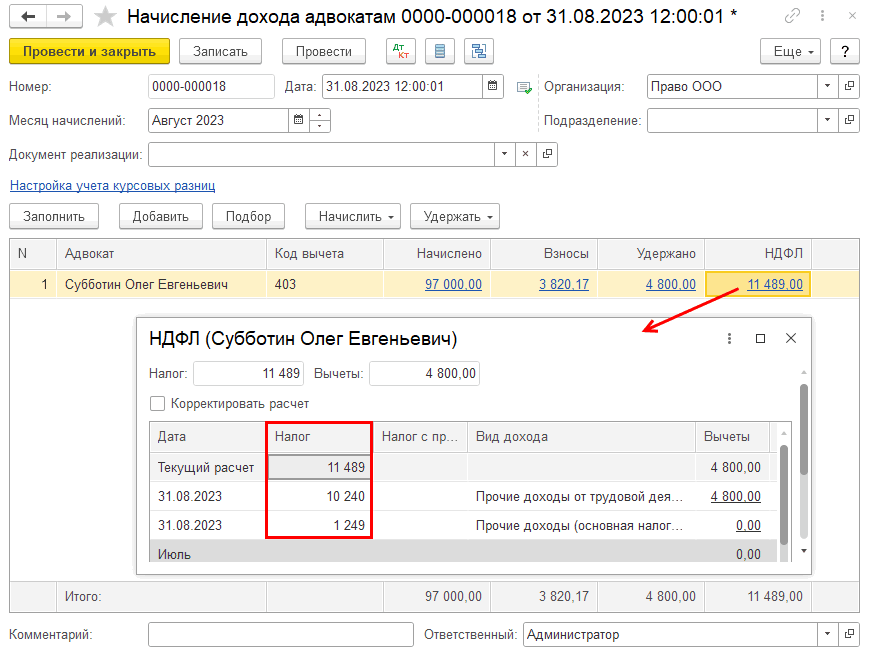Click Провести и закрыть button
Image resolution: width=870 pixels, height=656 pixels.
point(89,52)
